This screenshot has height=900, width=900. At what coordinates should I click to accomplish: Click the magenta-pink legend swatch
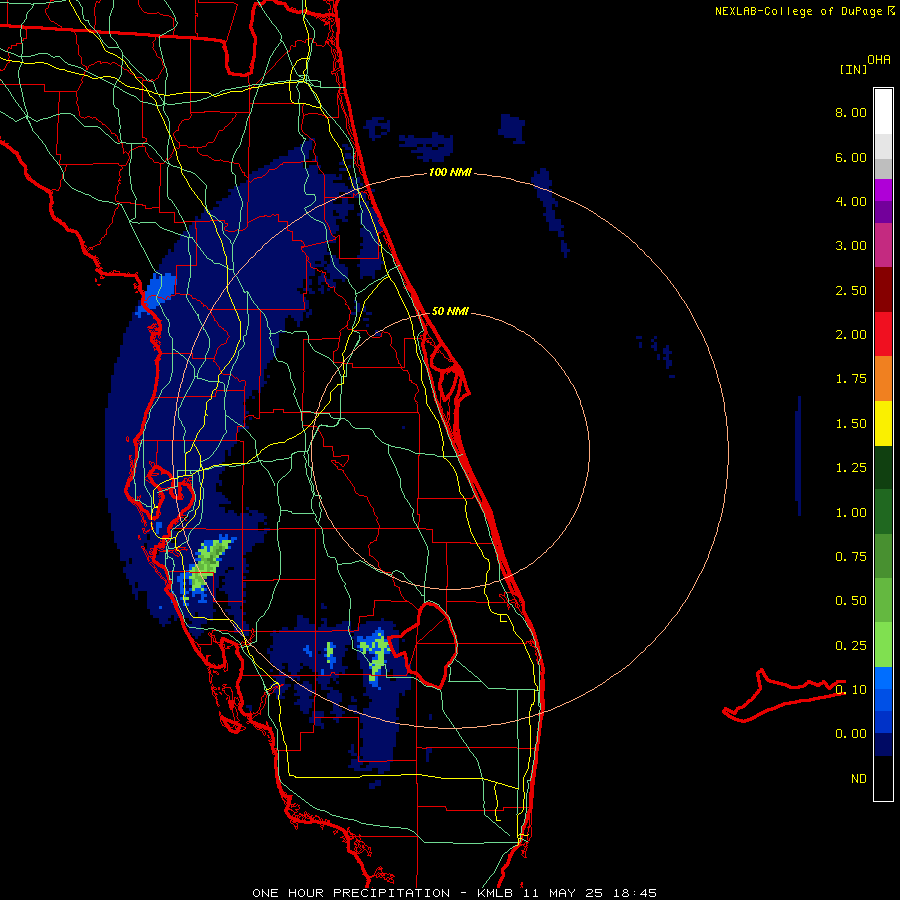coord(883,245)
